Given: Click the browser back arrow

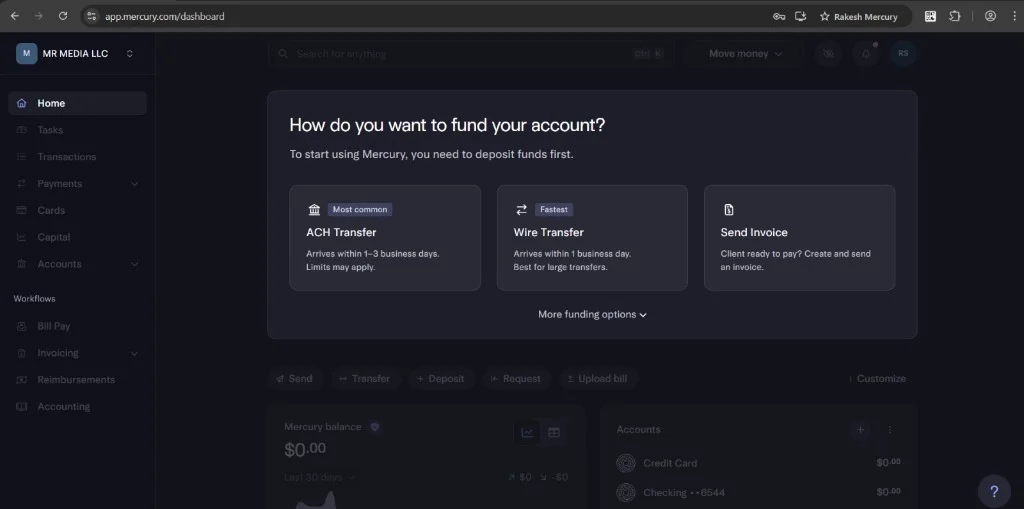Looking at the screenshot, I should pyautogui.click(x=15, y=16).
